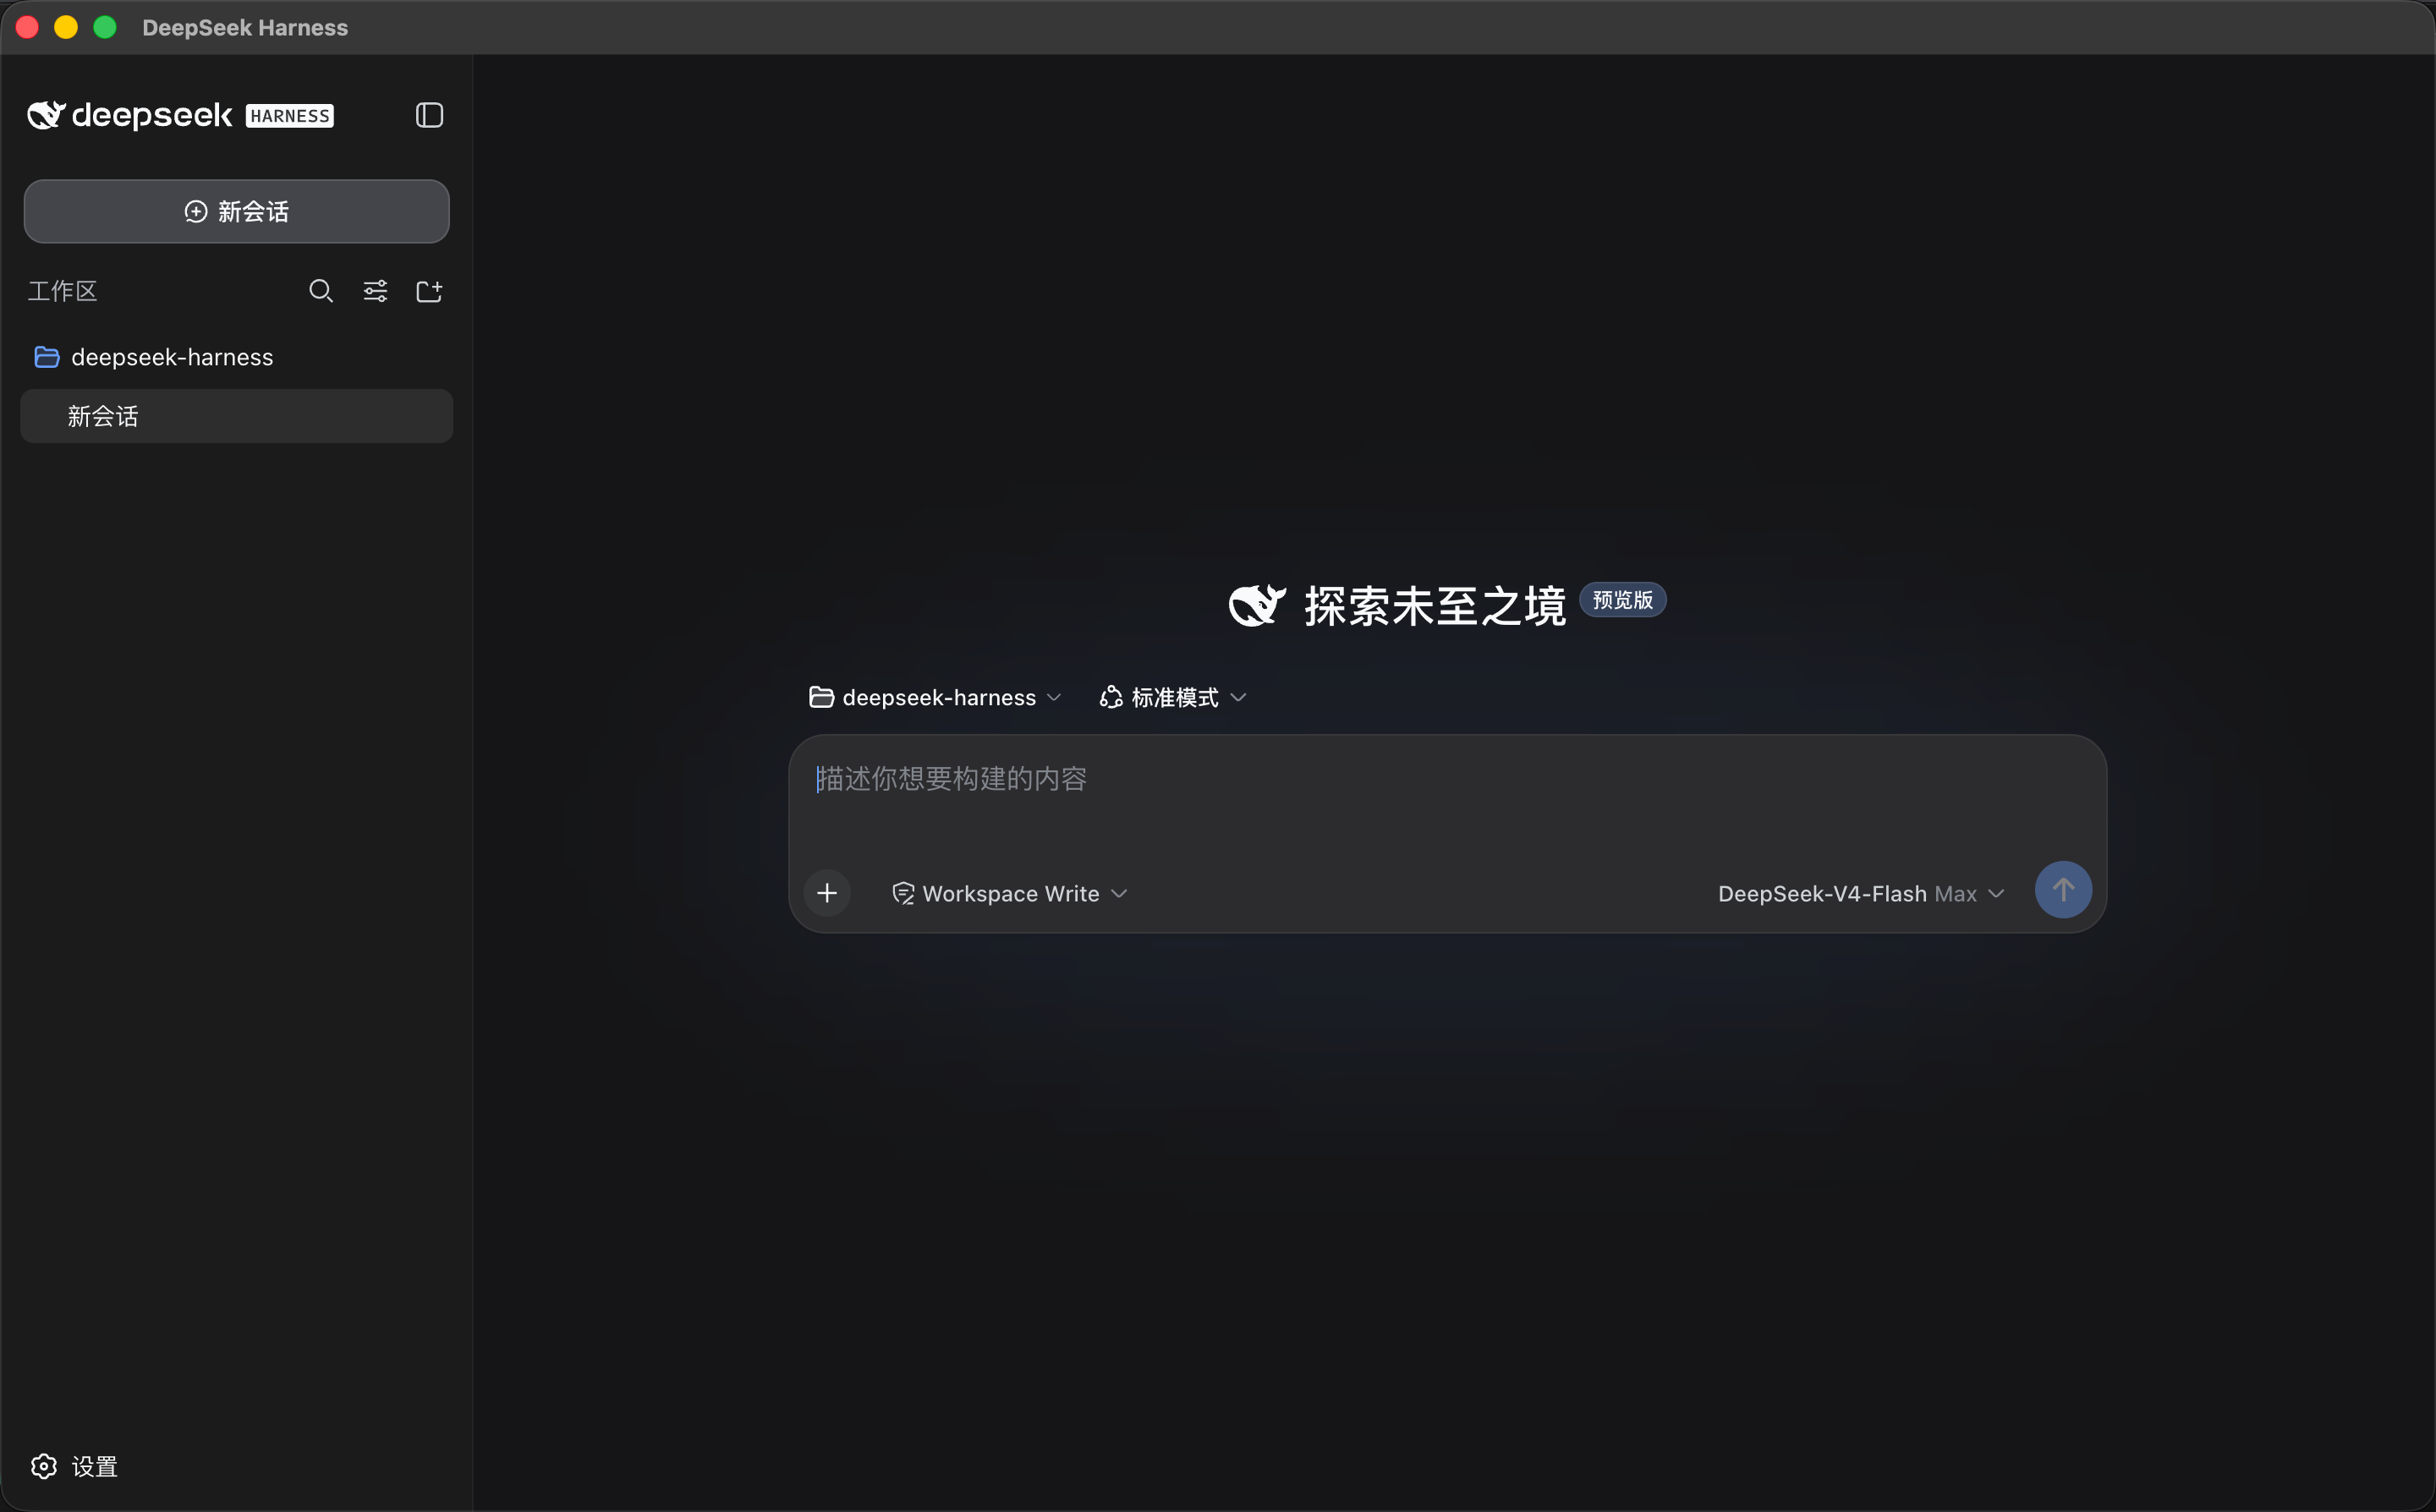Open the 标准模式 mode dropdown
This screenshot has width=2436, height=1512.
click(x=1173, y=697)
